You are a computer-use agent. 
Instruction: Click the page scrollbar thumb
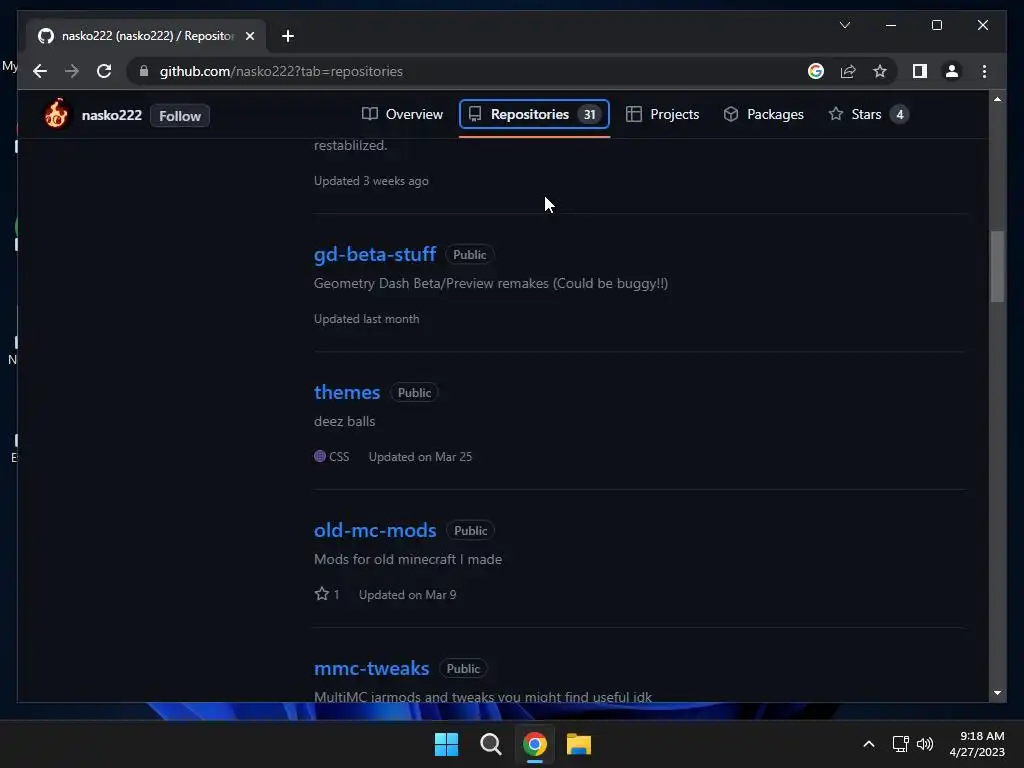tap(997, 266)
